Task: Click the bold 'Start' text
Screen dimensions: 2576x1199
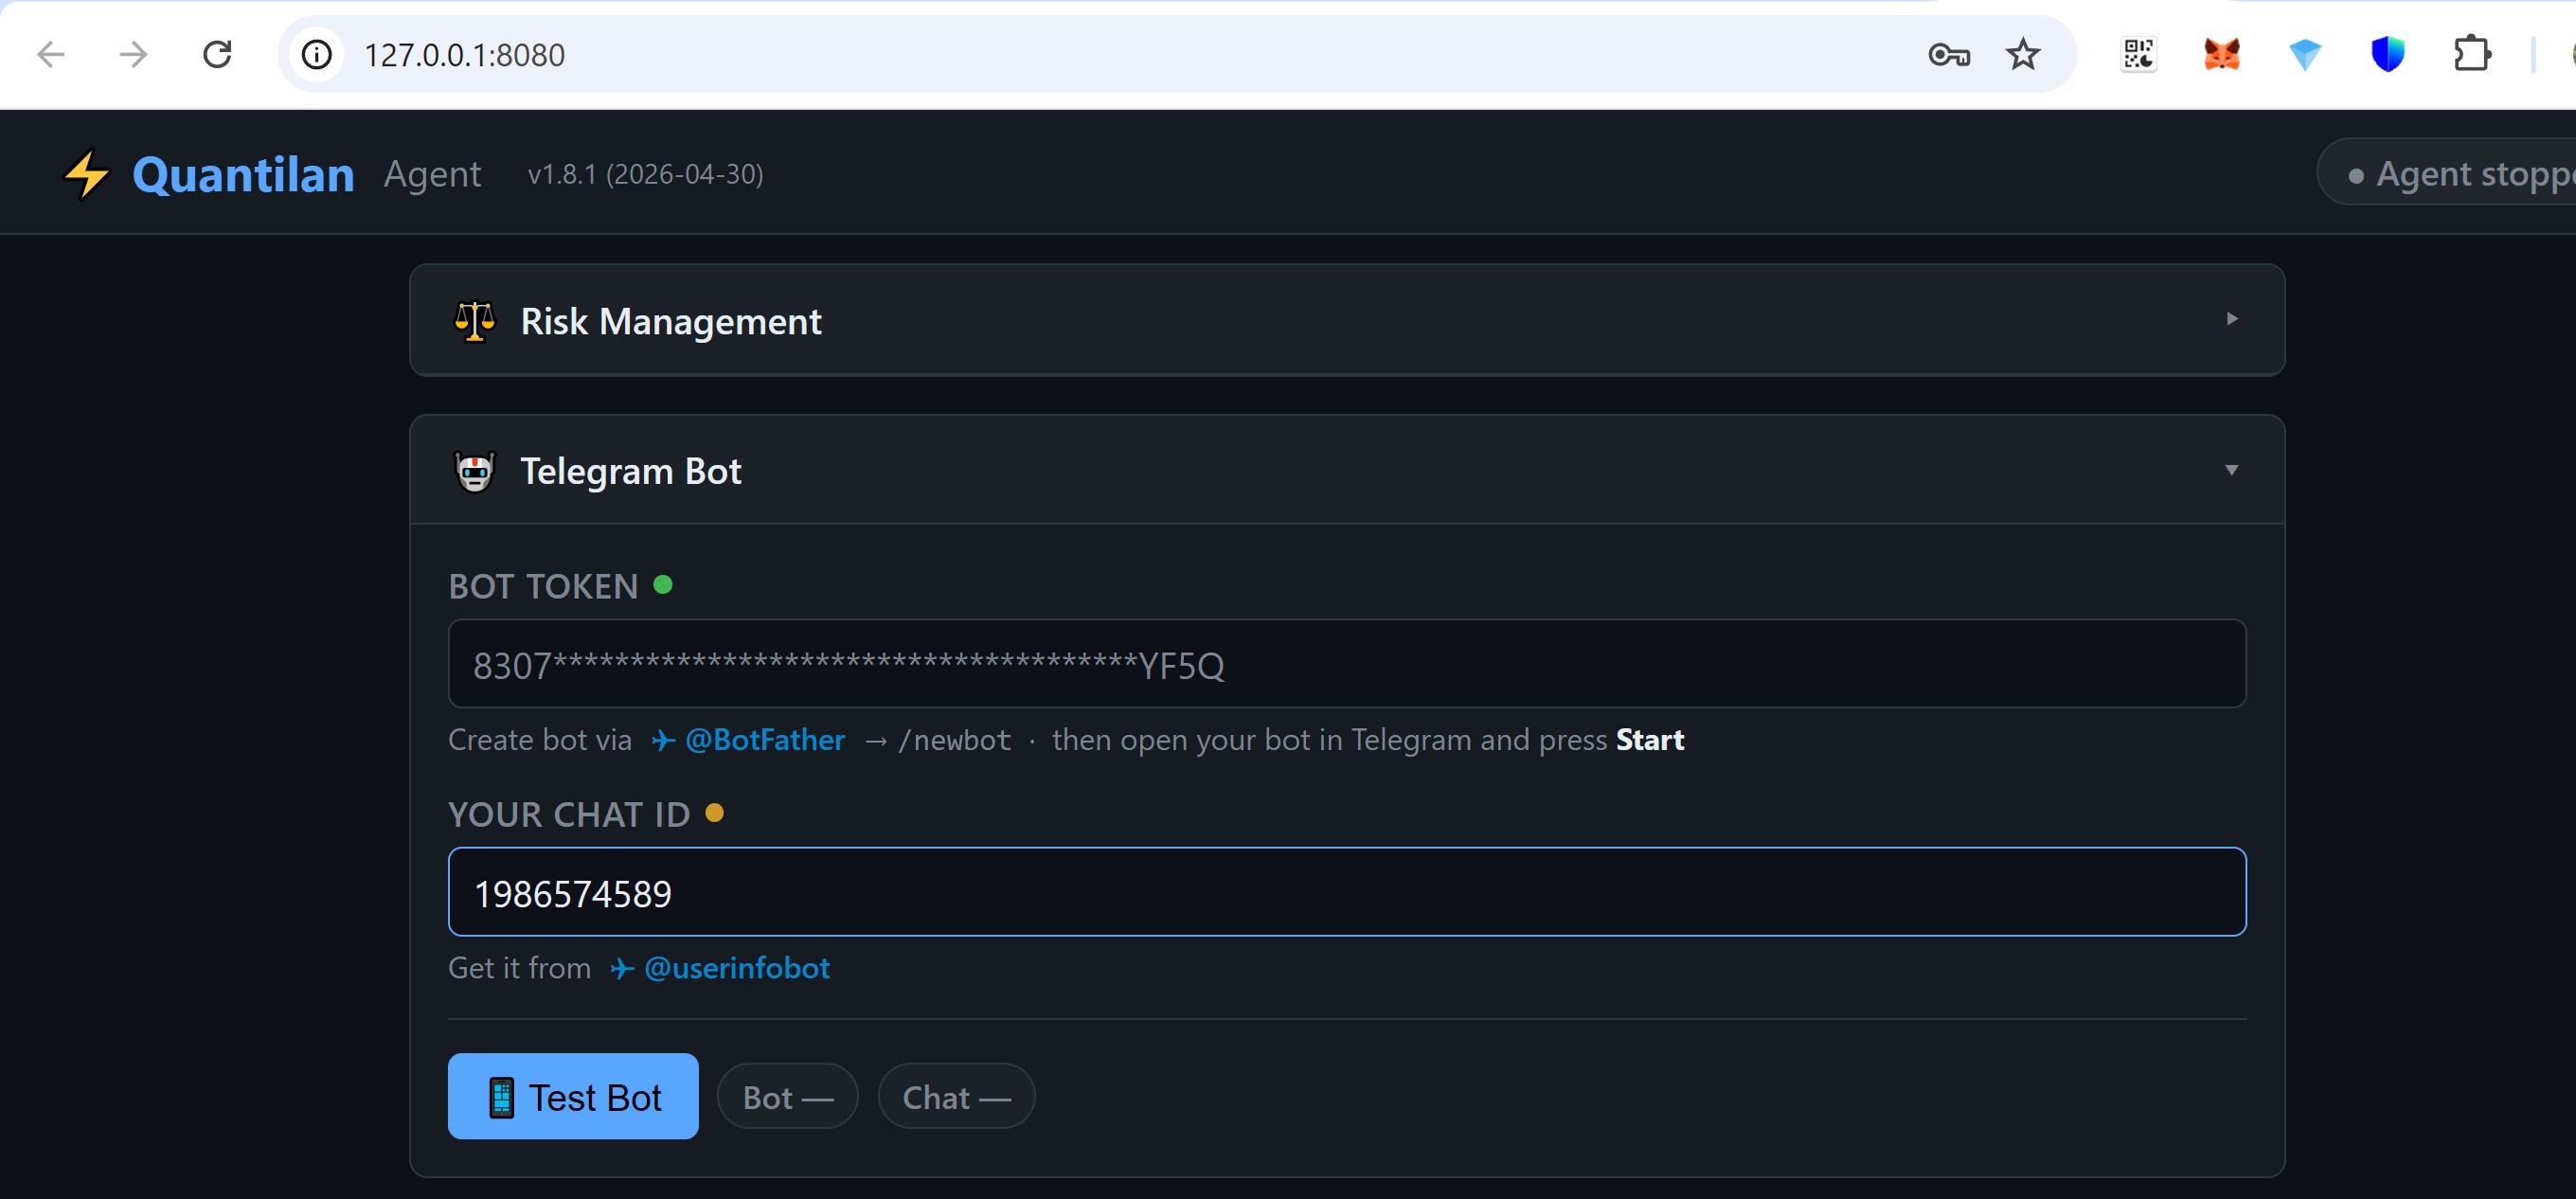Action: (x=1650, y=740)
